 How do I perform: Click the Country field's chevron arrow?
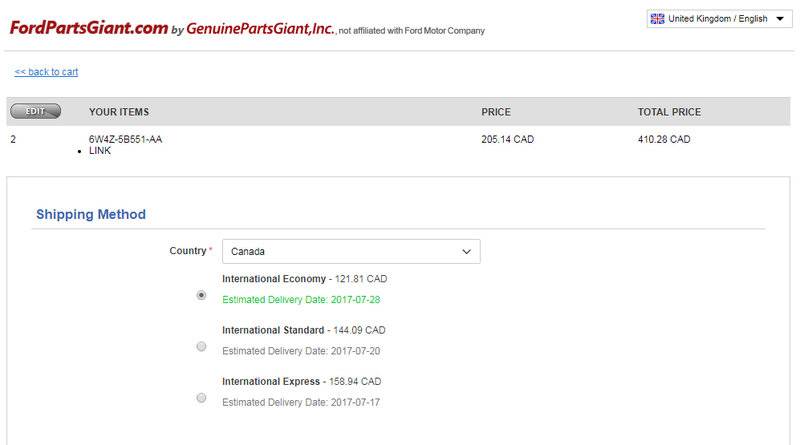(466, 252)
